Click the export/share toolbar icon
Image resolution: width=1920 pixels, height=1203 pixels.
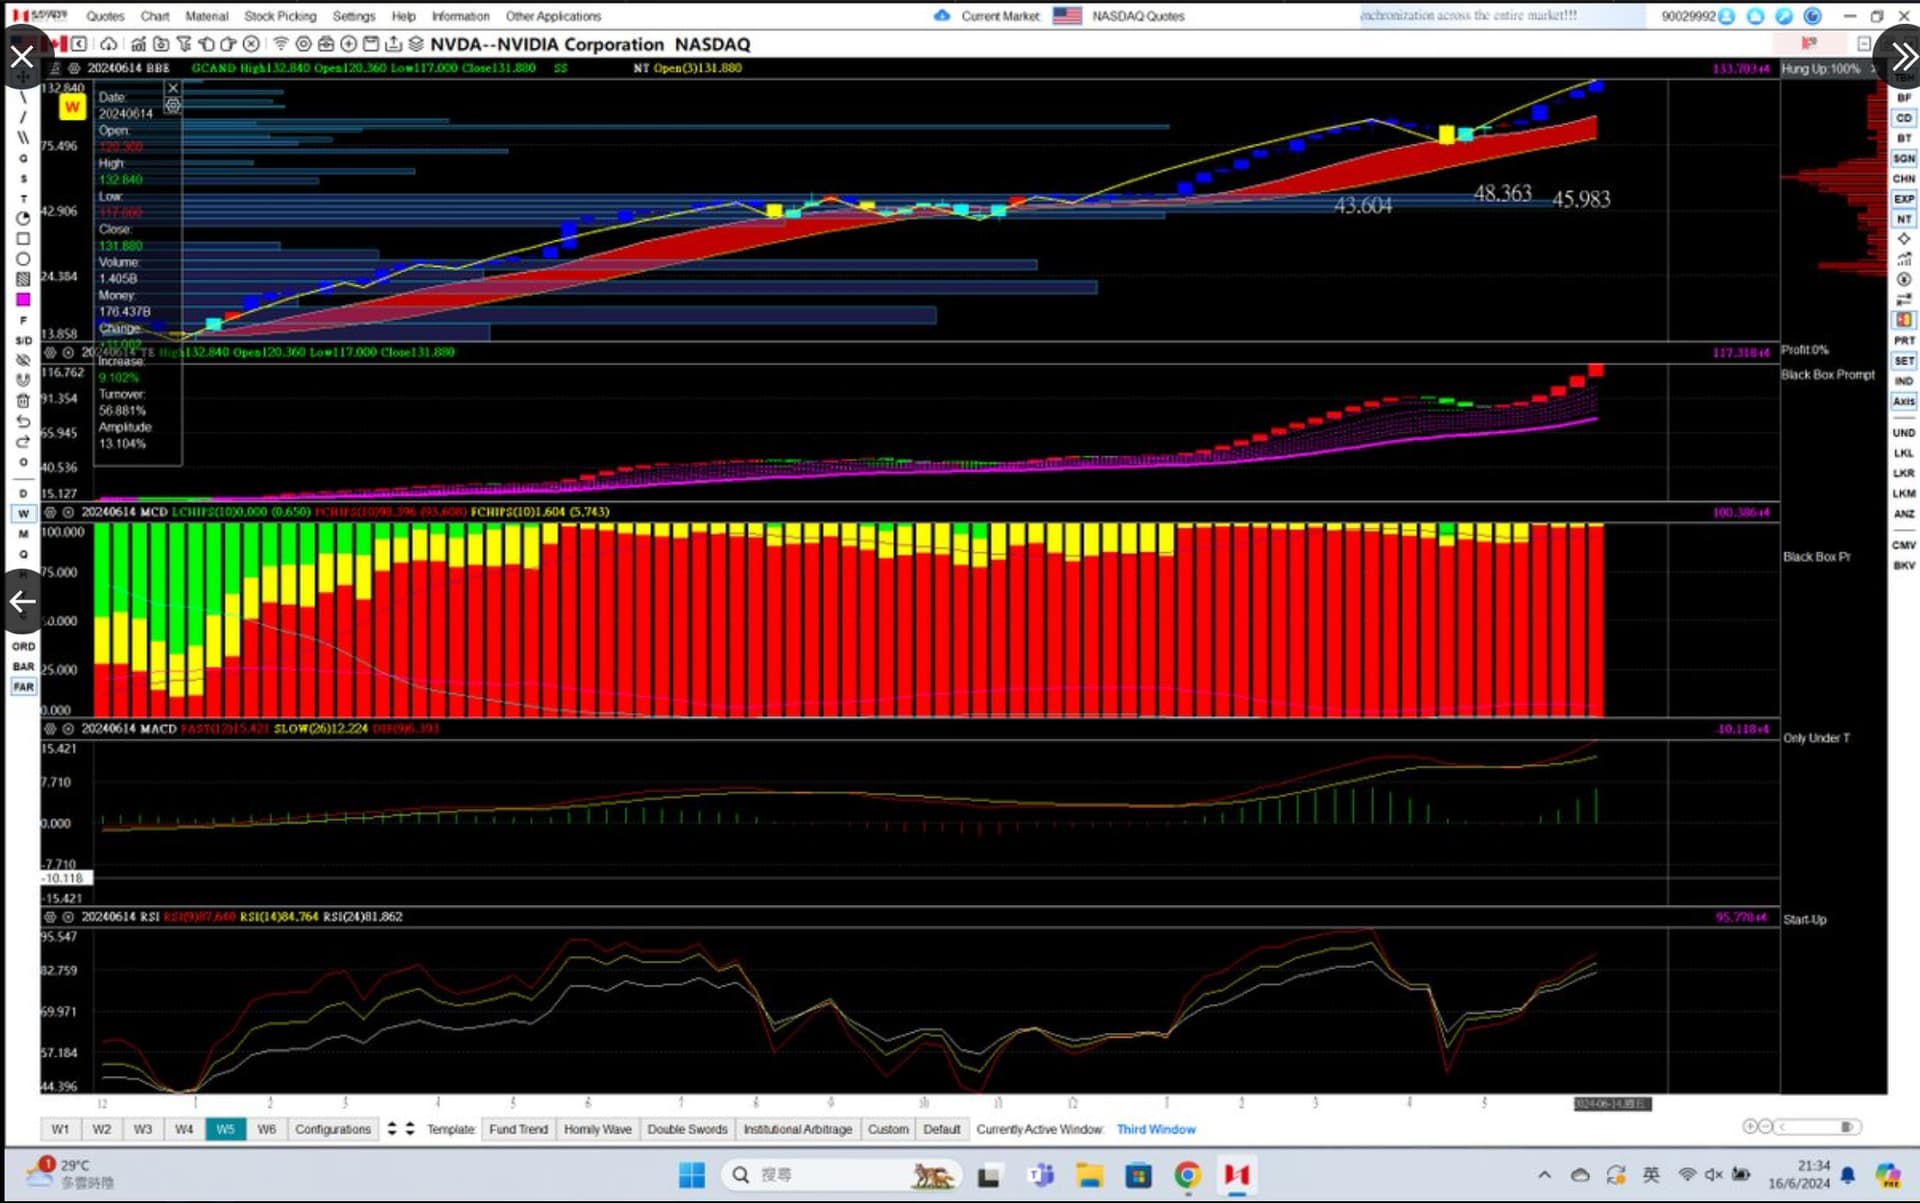tap(393, 44)
